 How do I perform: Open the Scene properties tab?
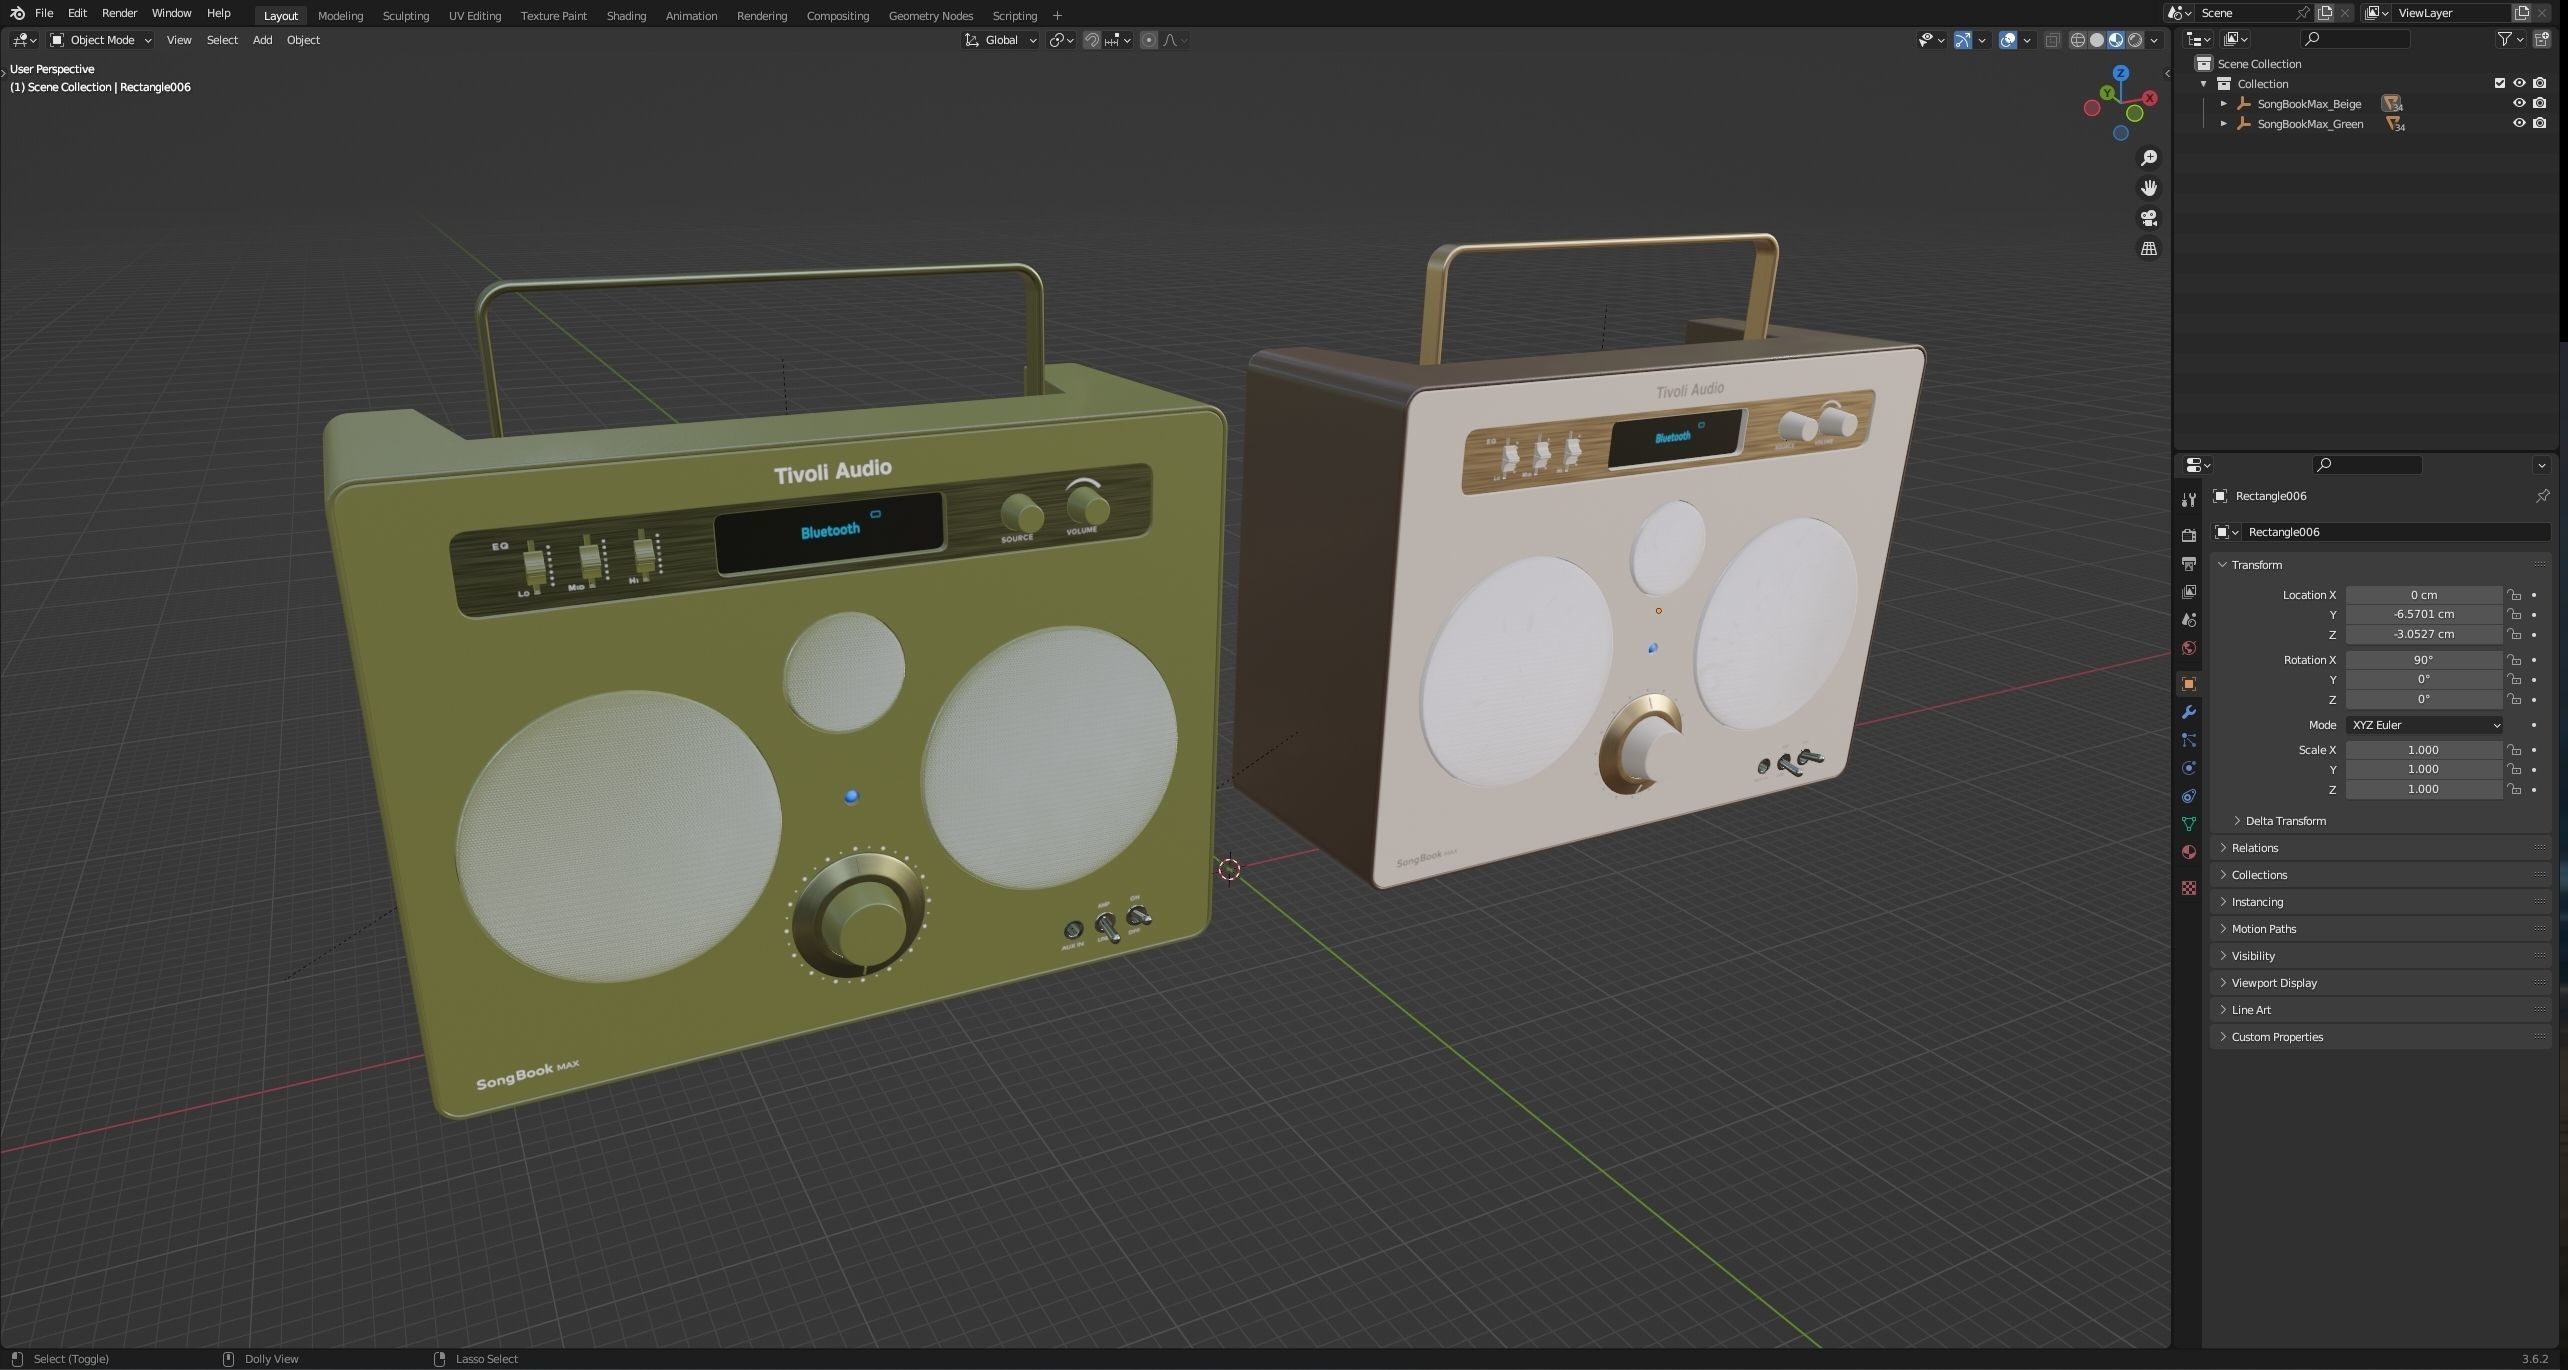[2188, 620]
